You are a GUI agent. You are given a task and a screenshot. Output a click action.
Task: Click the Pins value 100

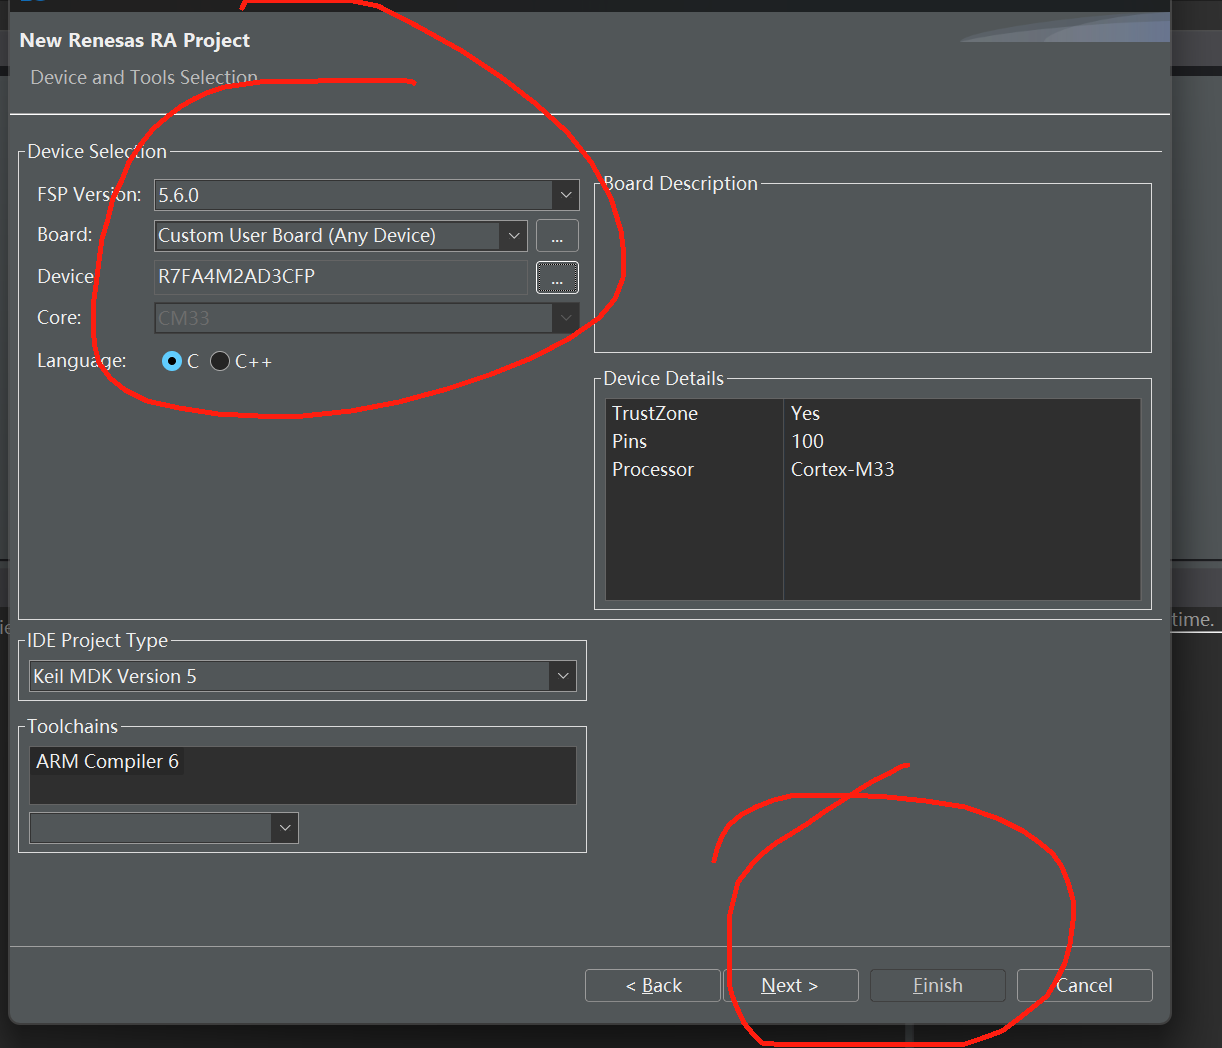pos(808,441)
